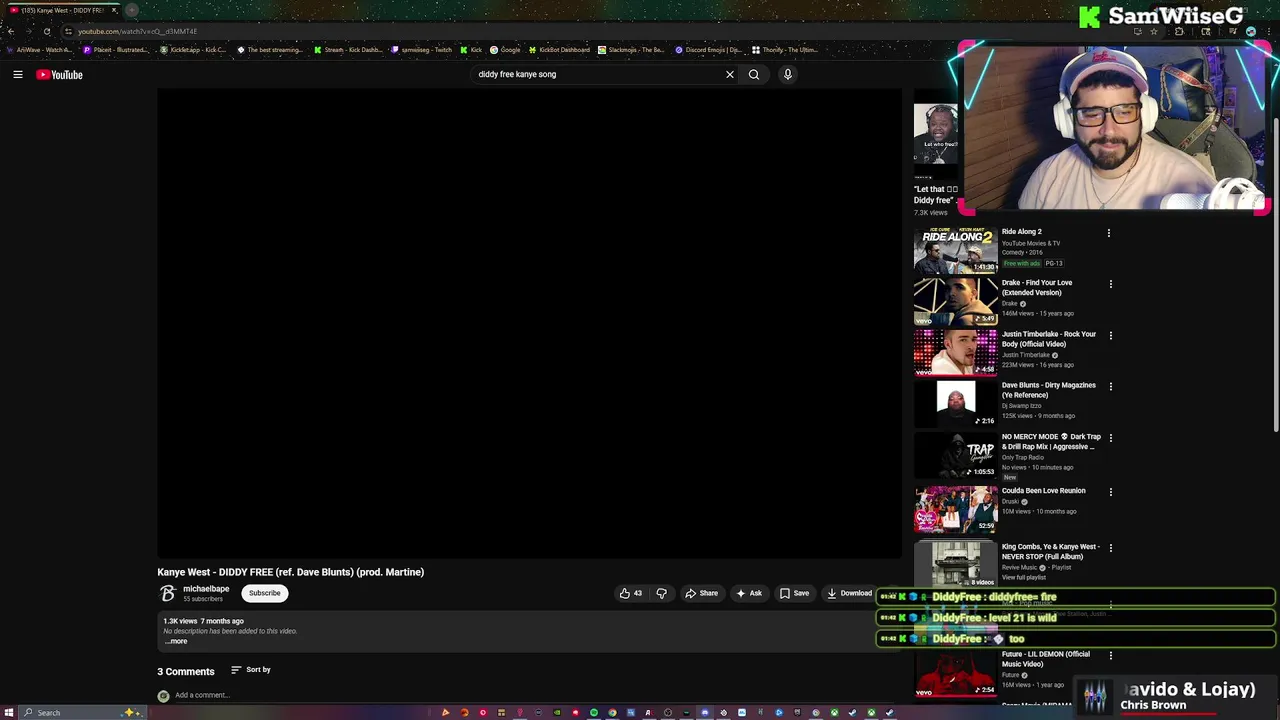Viewport: 1280px width, 720px height.
Task: Open Justin Timberlake Rock Your Body thumbnail
Action: click(955, 352)
